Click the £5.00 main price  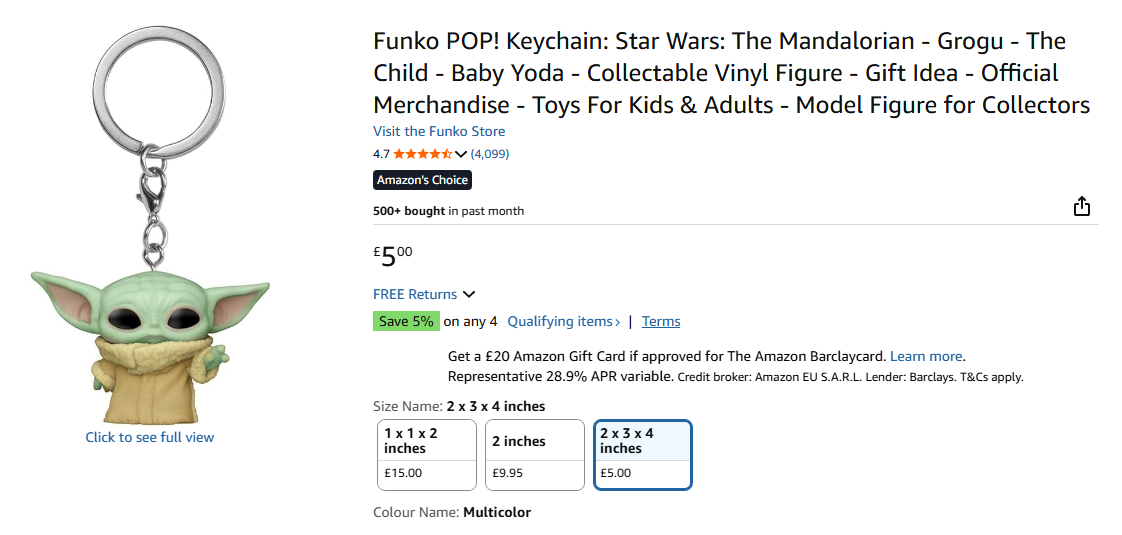[x=392, y=256]
